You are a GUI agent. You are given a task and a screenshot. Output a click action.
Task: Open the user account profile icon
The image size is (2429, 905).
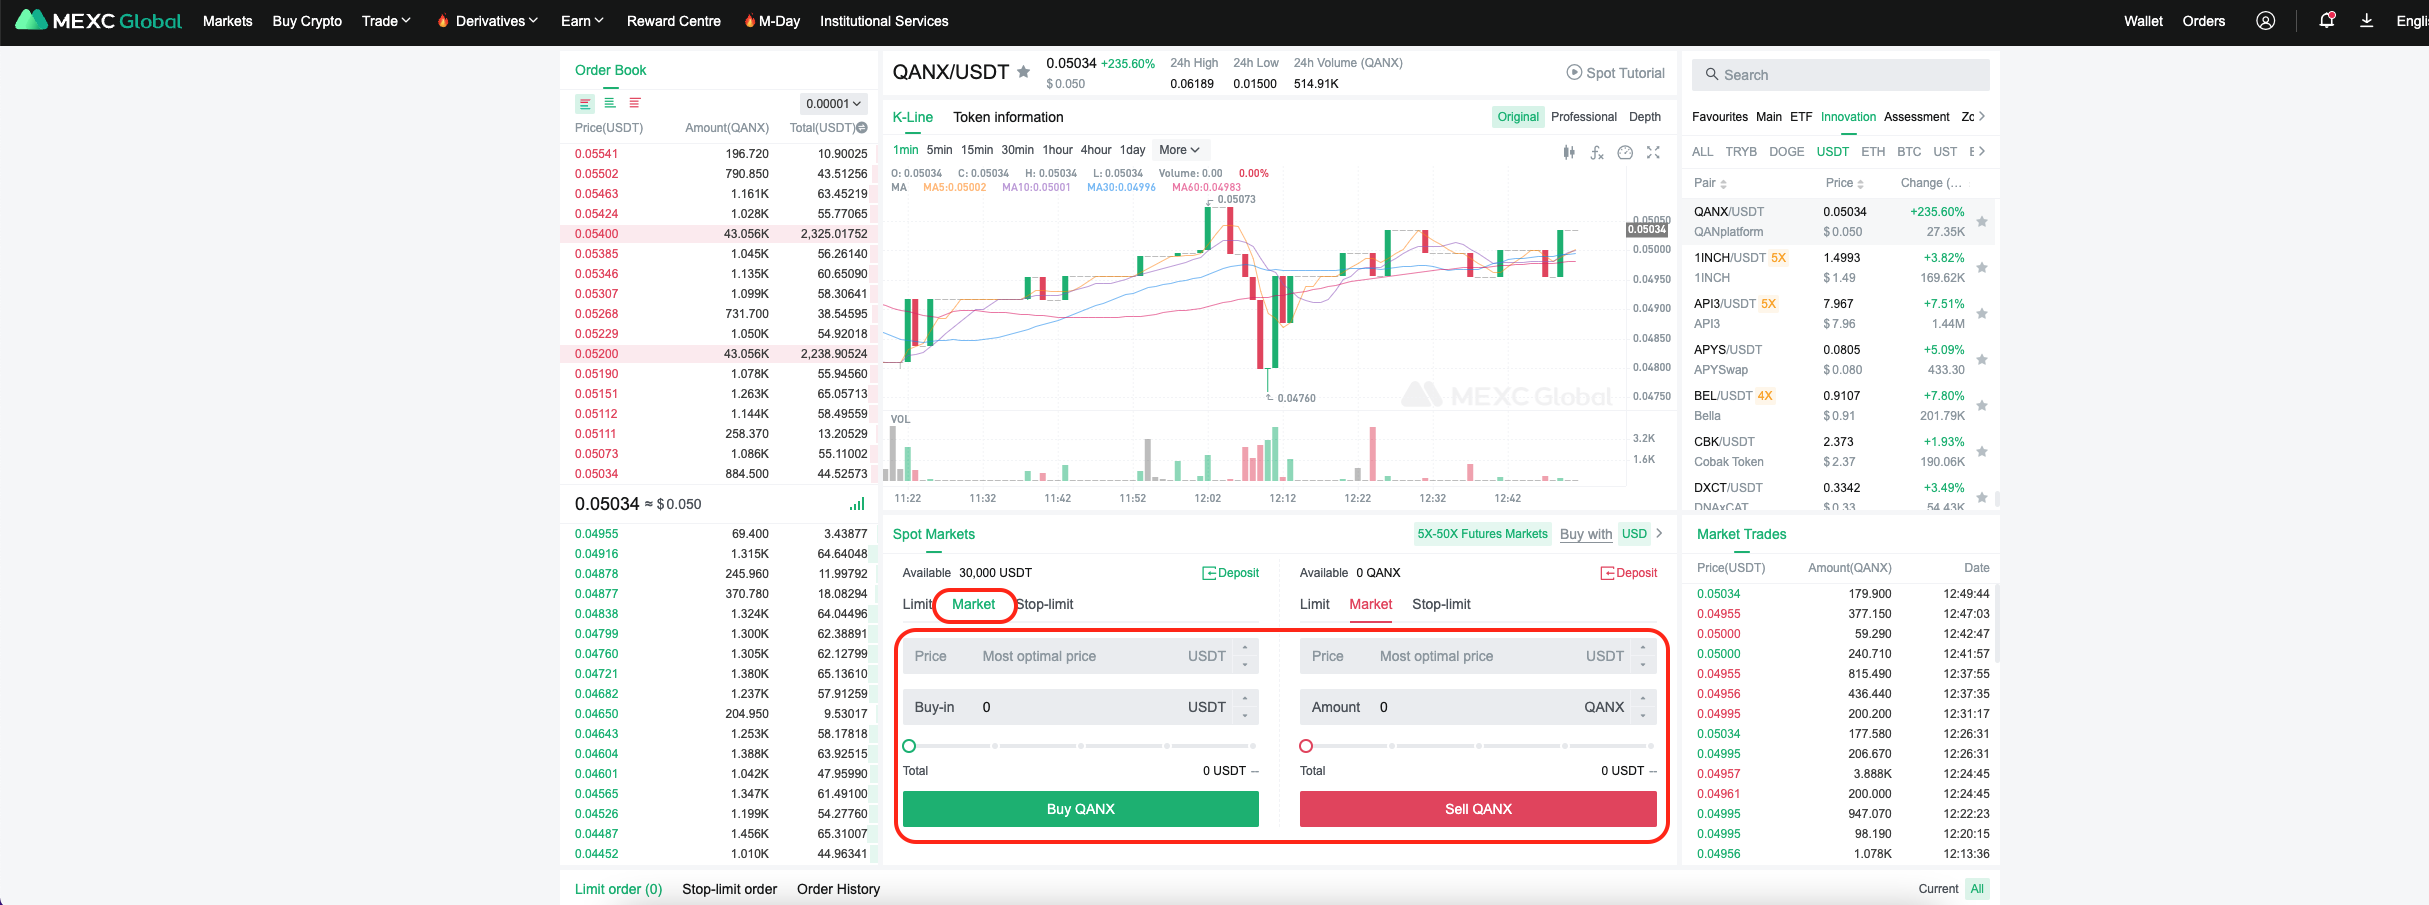click(x=2266, y=21)
